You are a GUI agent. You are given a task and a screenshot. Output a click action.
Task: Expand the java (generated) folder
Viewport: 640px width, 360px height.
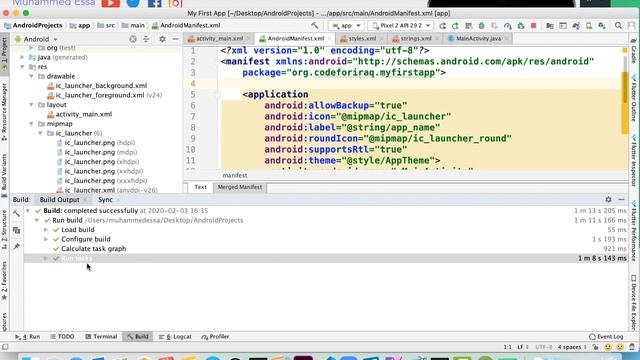click(x=22, y=58)
